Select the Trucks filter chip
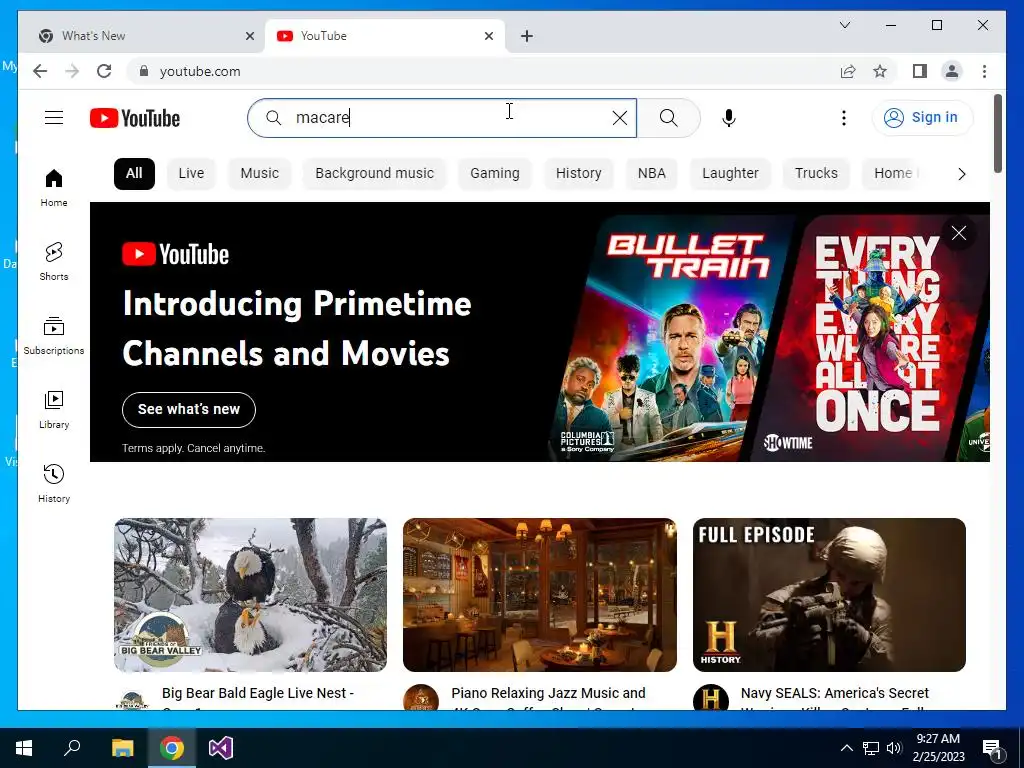The image size is (1024, 768). pos(816,174)
